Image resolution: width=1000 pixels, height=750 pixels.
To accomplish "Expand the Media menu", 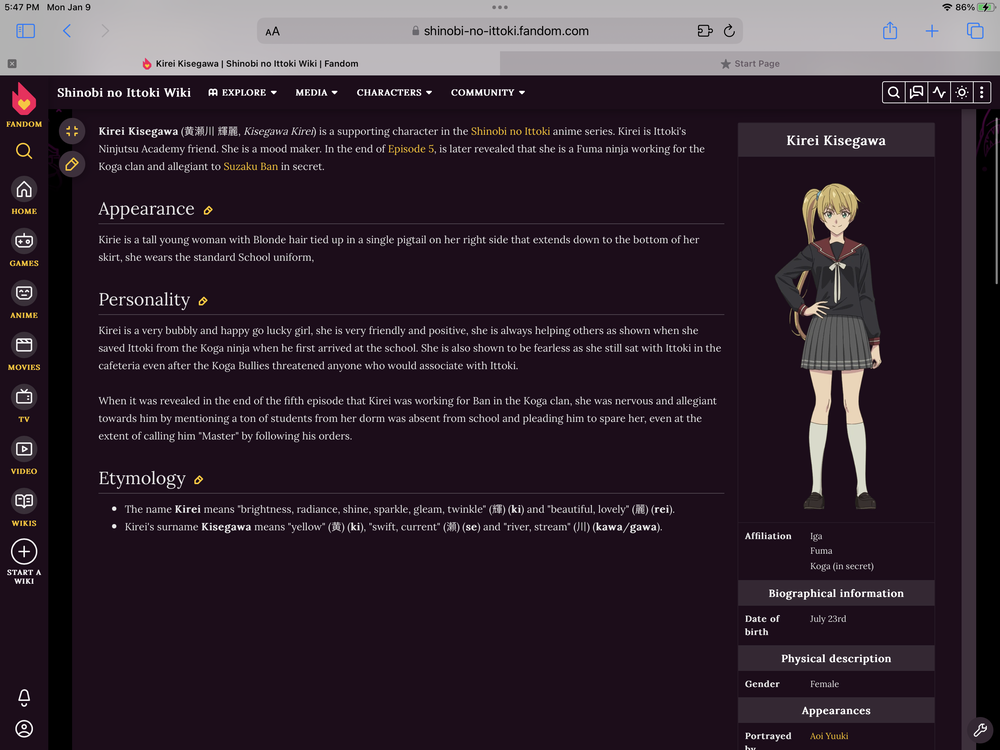I will tap(316, 92).
